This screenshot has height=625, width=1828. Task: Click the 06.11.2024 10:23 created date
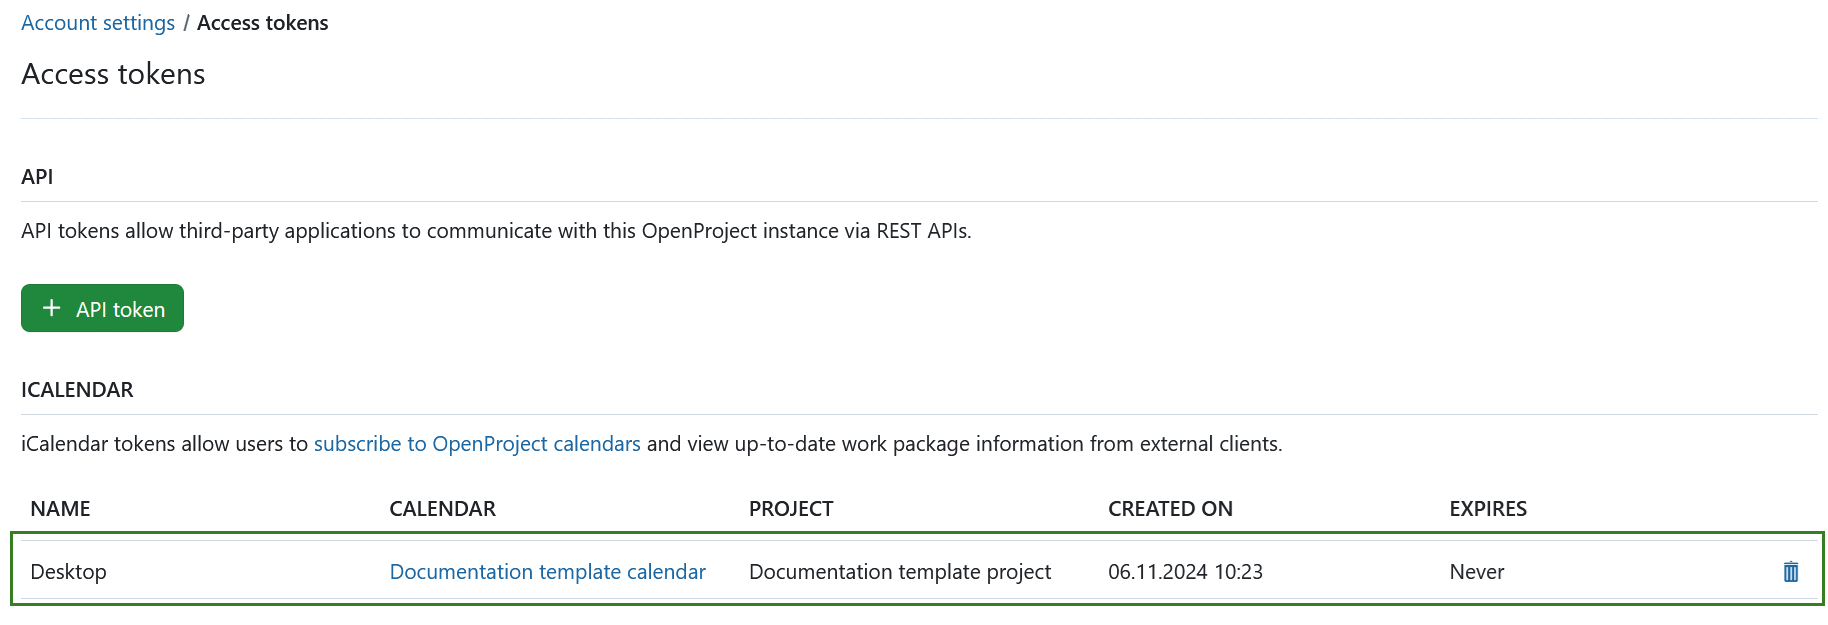tap(1185, 572)
